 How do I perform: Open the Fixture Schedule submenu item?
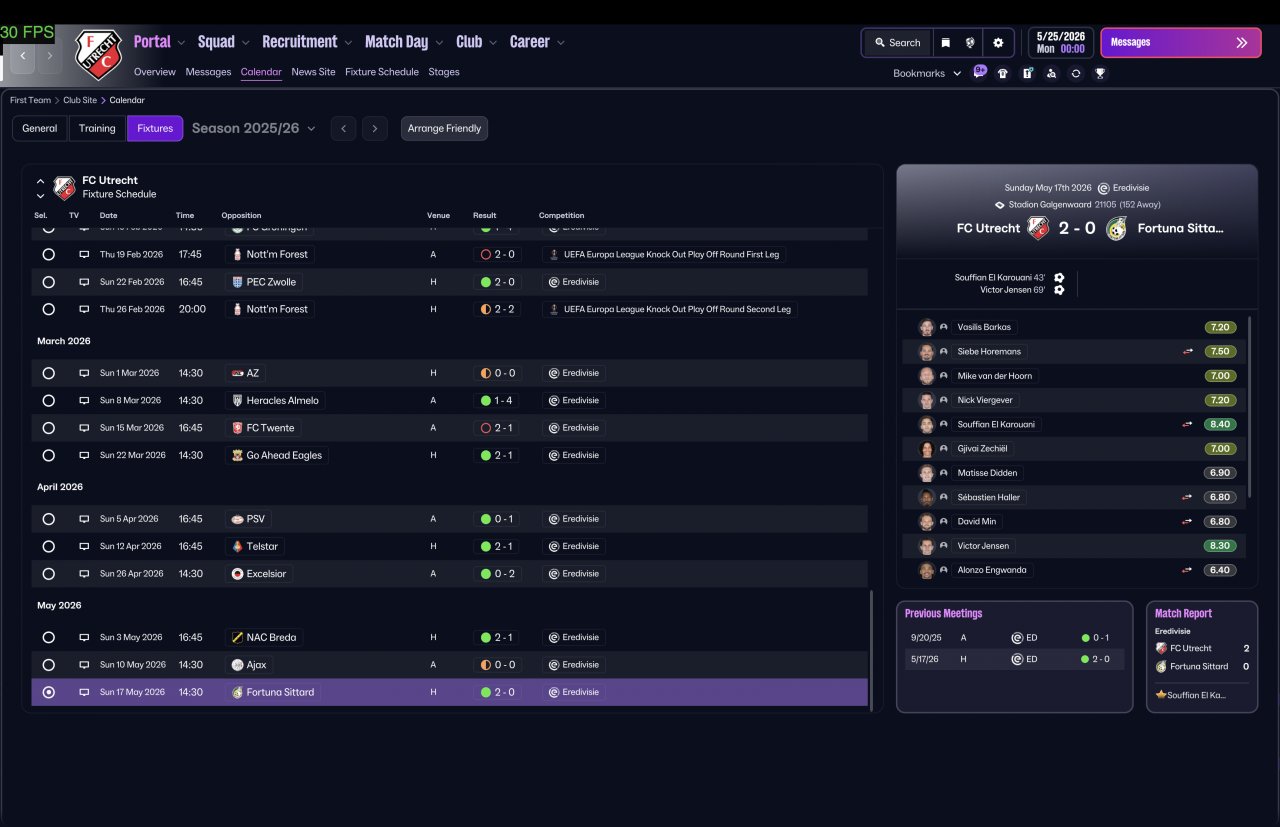pos(382,72)
